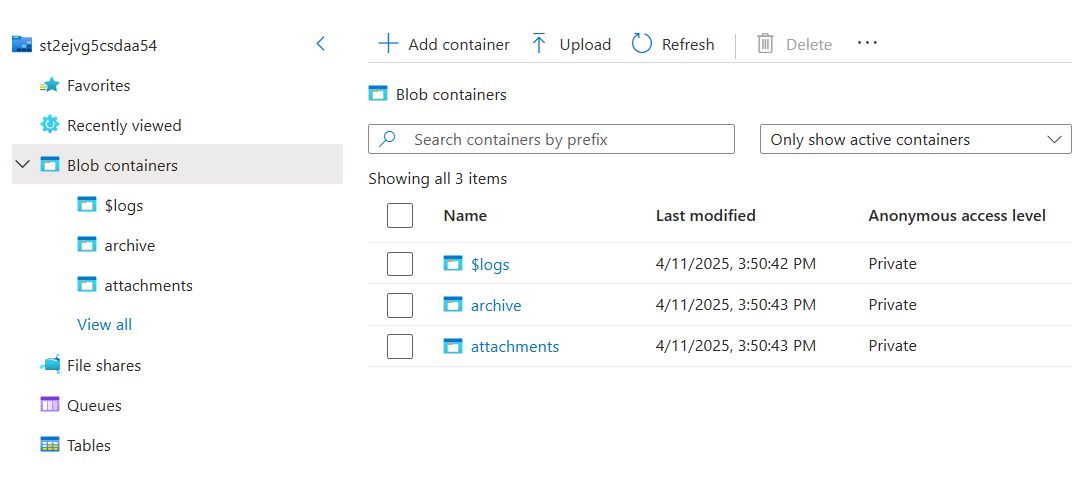Collapse the side navigation panel chevron
The height and width of the screenshot is (485, 1089).
coord(320,44)
